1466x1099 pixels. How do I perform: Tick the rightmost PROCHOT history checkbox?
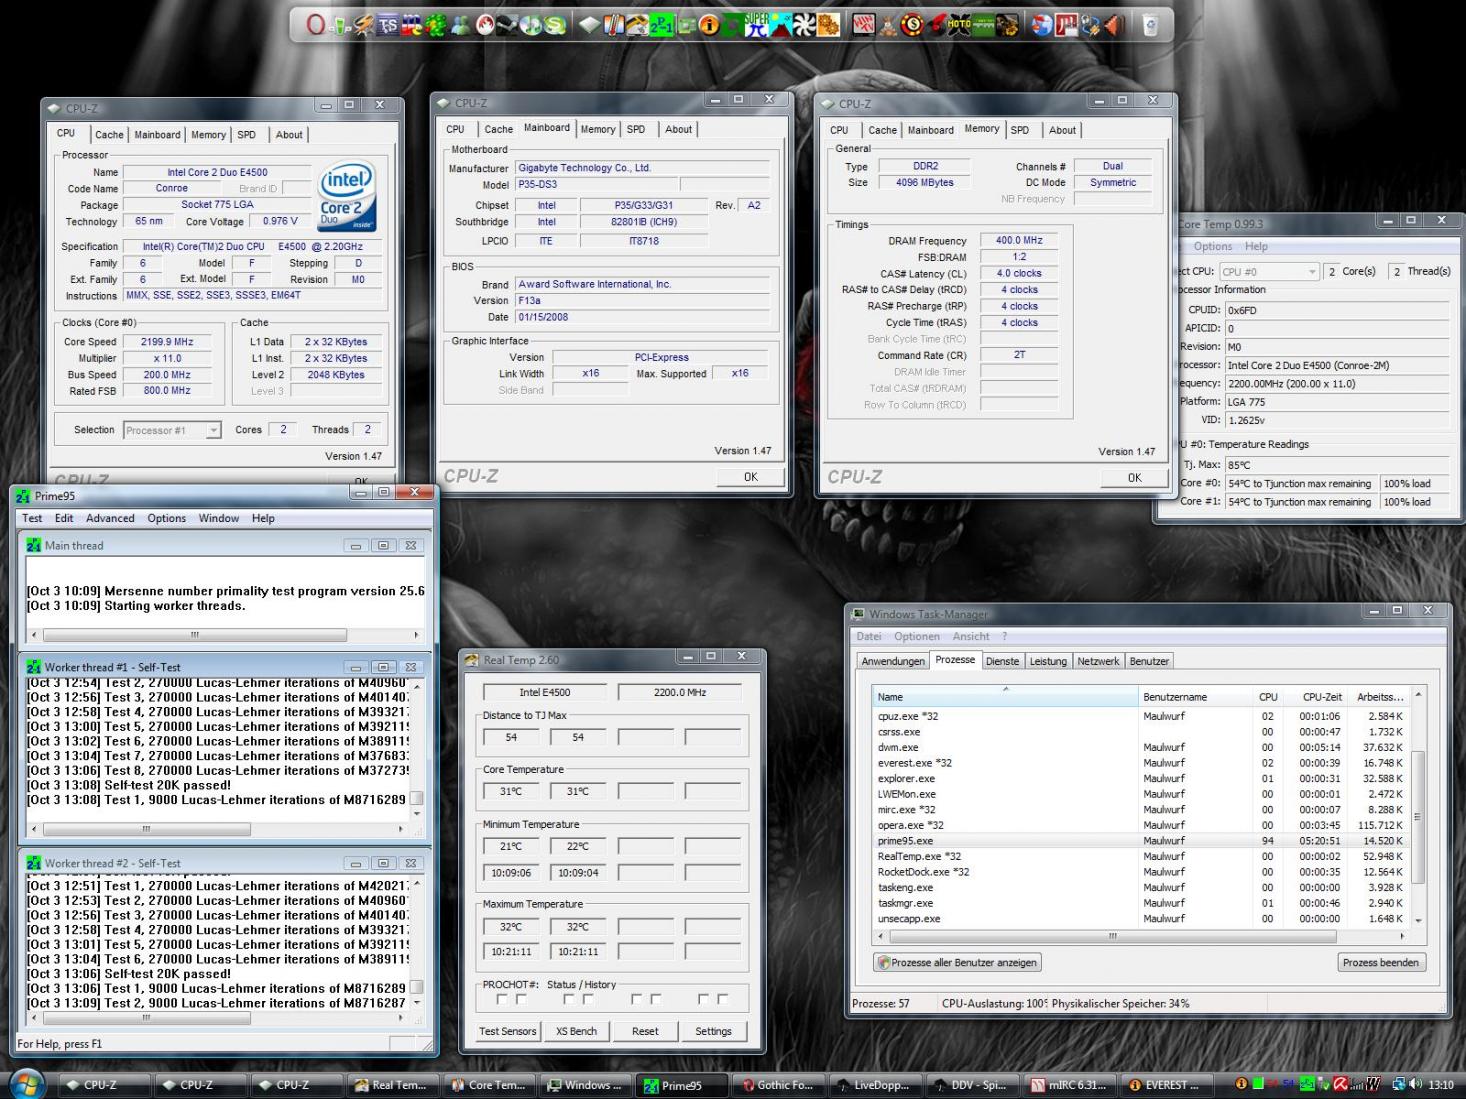(x=723, y=999)
